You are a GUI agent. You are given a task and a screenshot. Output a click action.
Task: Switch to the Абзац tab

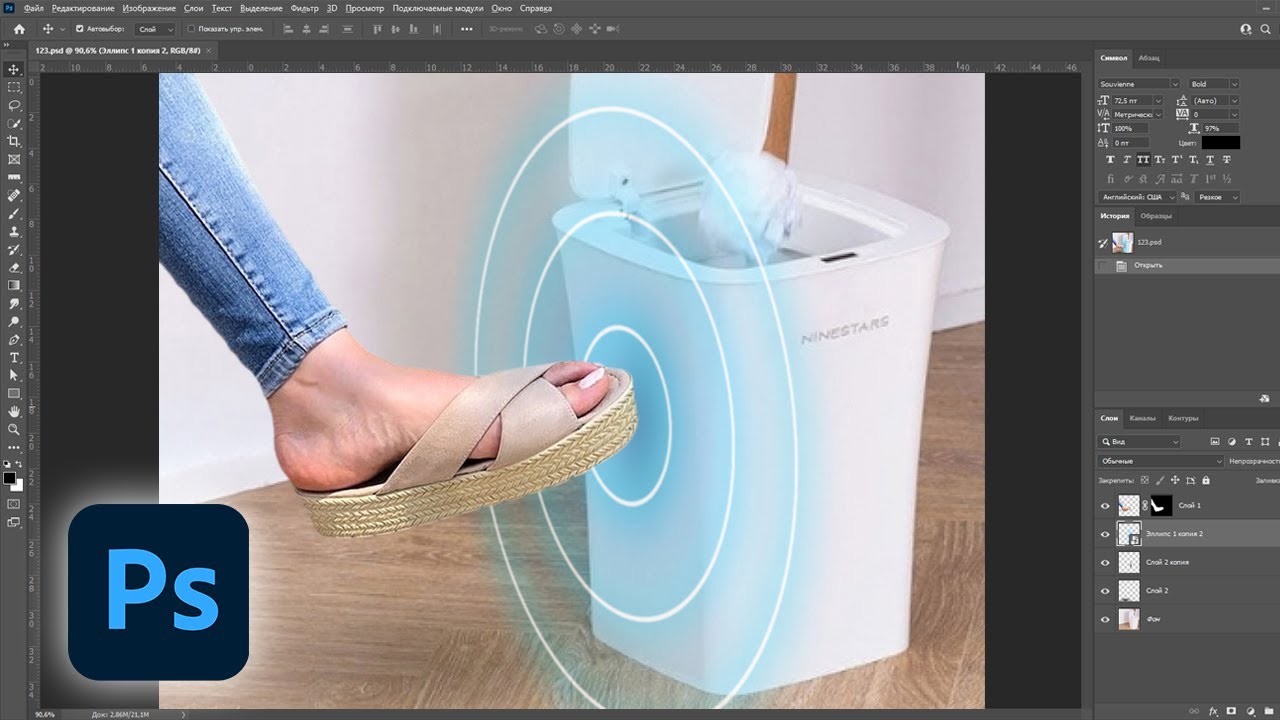pos(1149,58)
